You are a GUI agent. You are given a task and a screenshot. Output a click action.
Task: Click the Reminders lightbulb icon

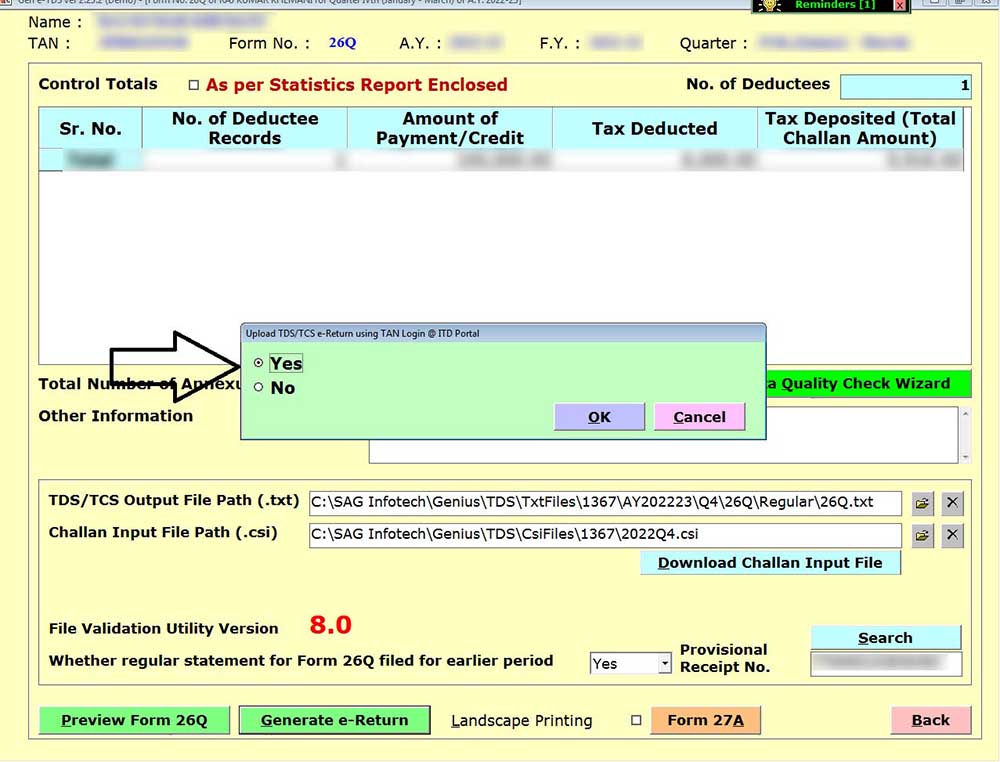[769, 6]
